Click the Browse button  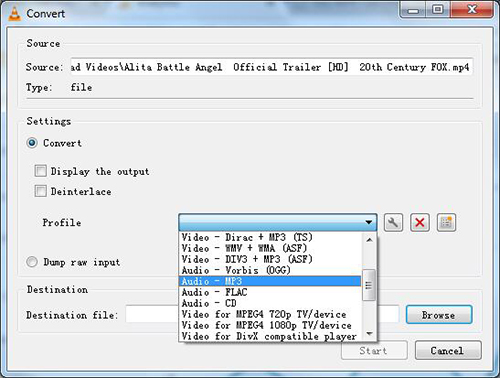click(439, 315)
